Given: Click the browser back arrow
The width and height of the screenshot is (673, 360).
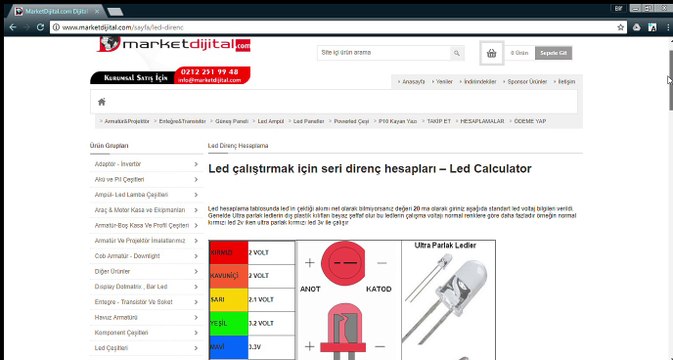Looking at the screenshot, I should 12,27.
